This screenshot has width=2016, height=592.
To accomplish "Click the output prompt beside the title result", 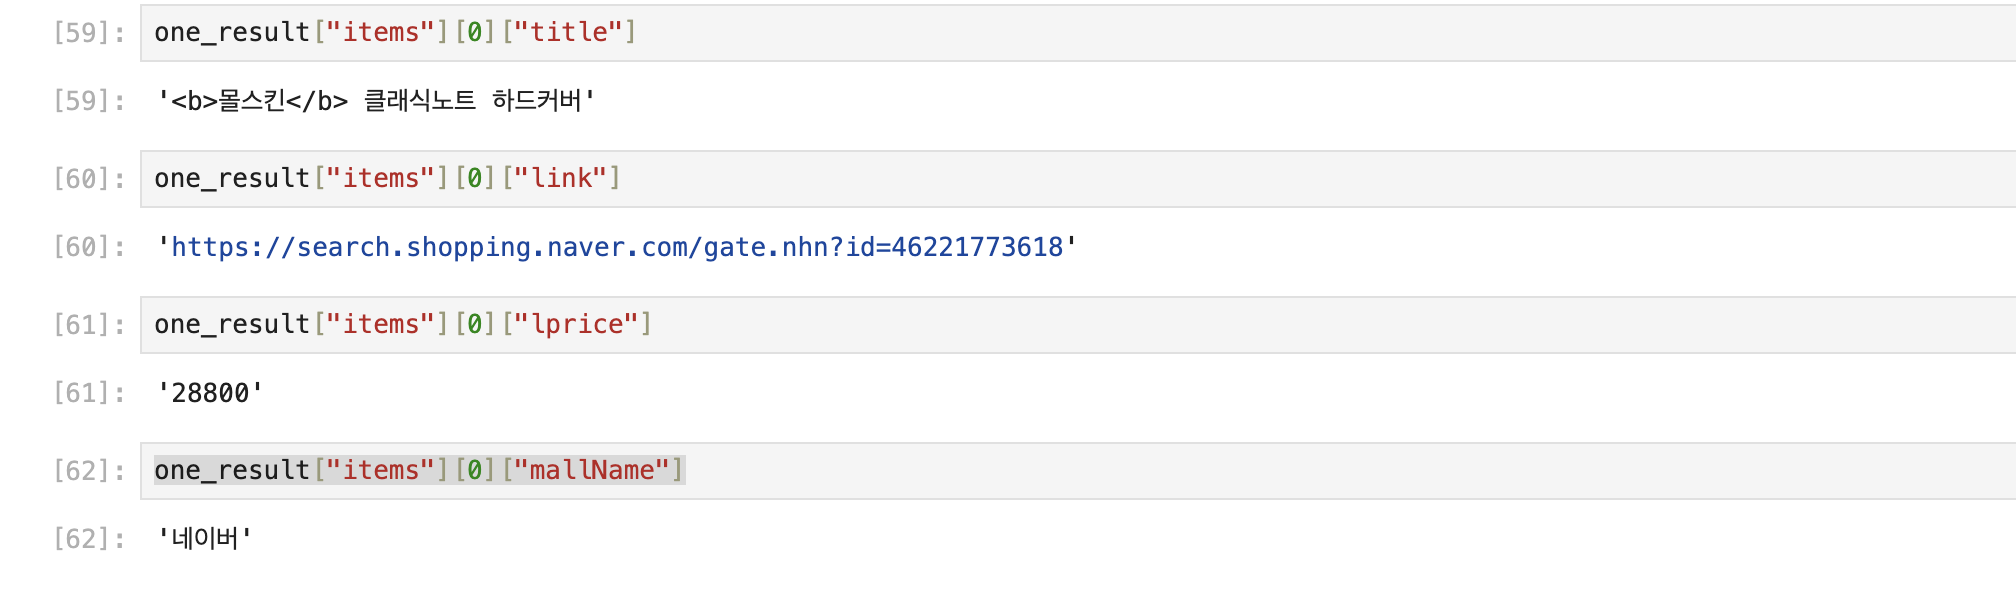I will coord(89,101).
